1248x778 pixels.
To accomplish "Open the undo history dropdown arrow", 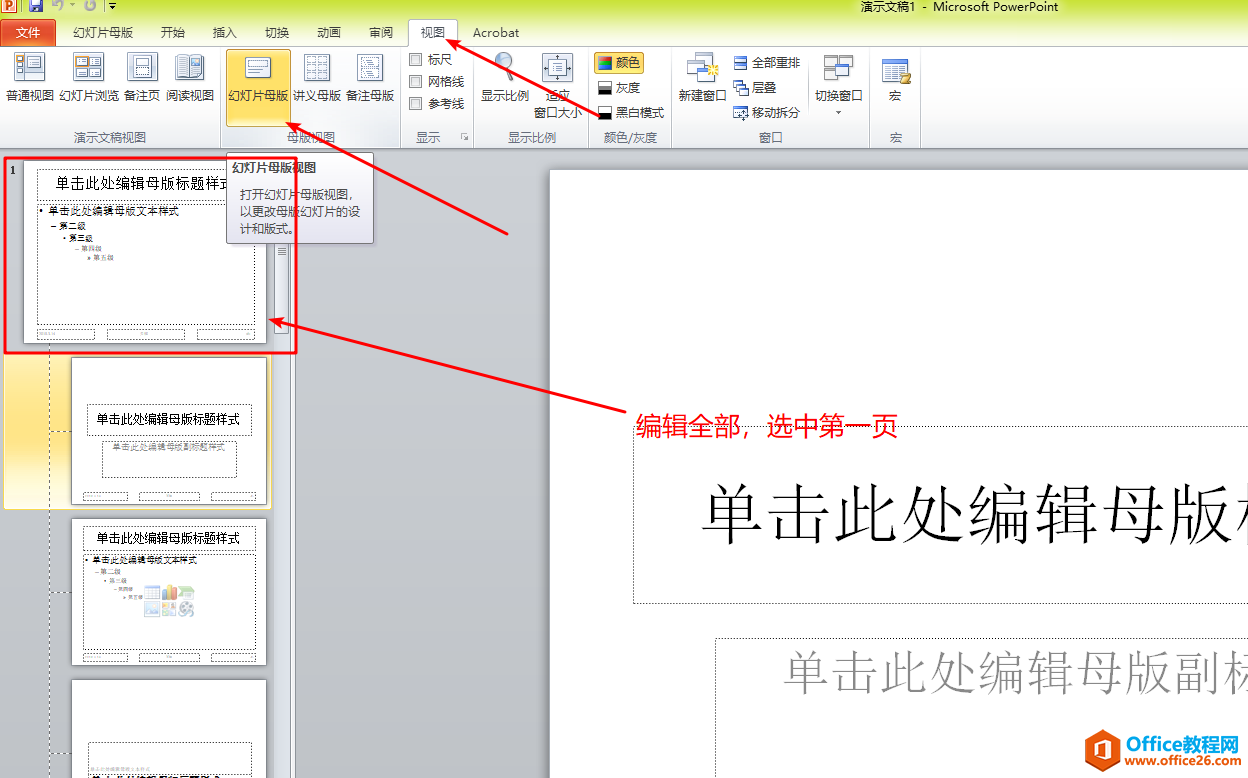I will [x=73, y=7].
